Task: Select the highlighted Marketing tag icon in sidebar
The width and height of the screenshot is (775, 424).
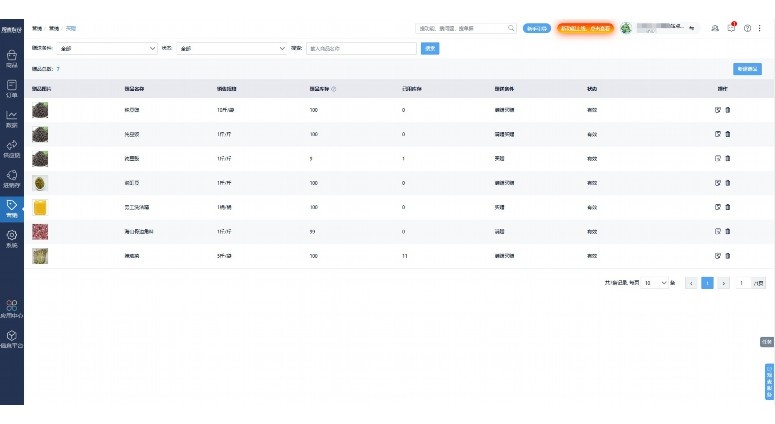Action: [11, 205]
